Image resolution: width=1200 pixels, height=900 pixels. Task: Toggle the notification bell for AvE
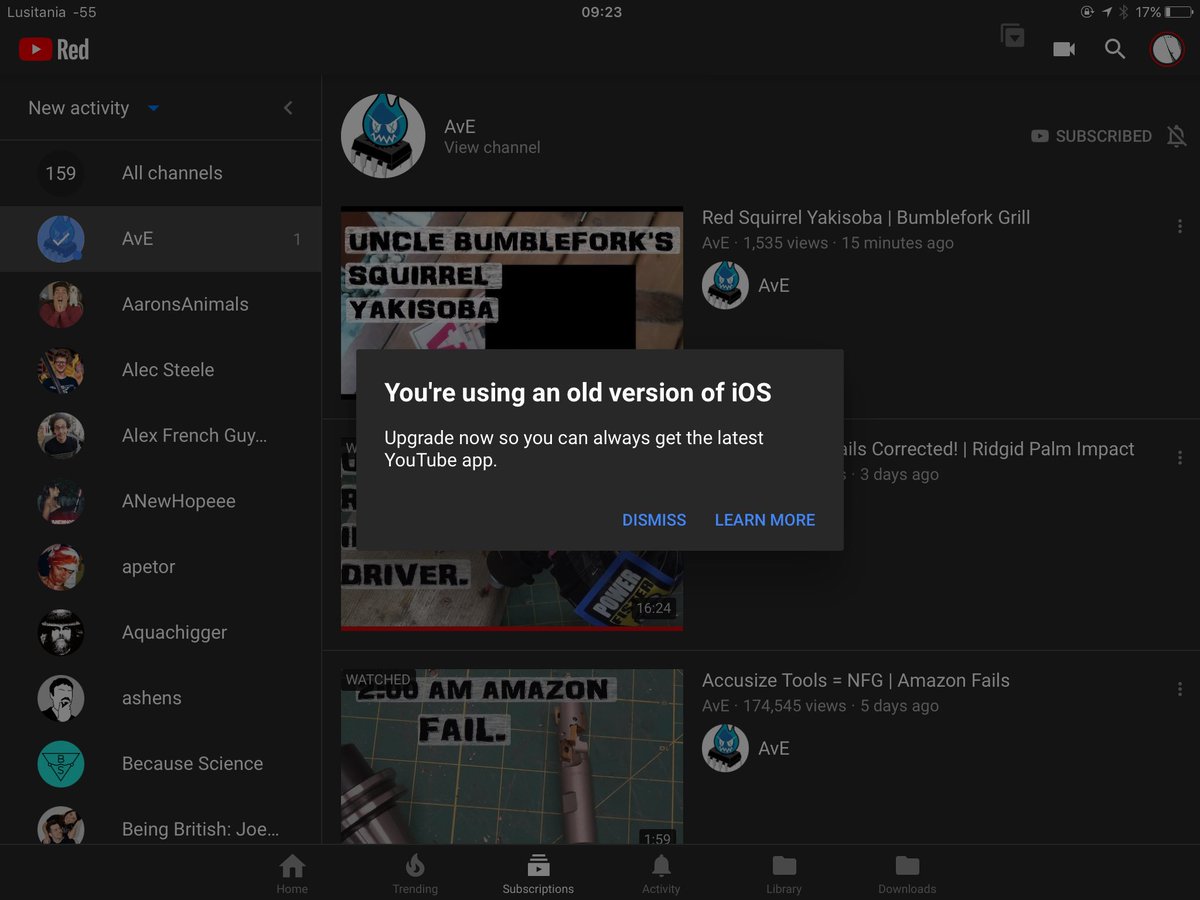1177,136
